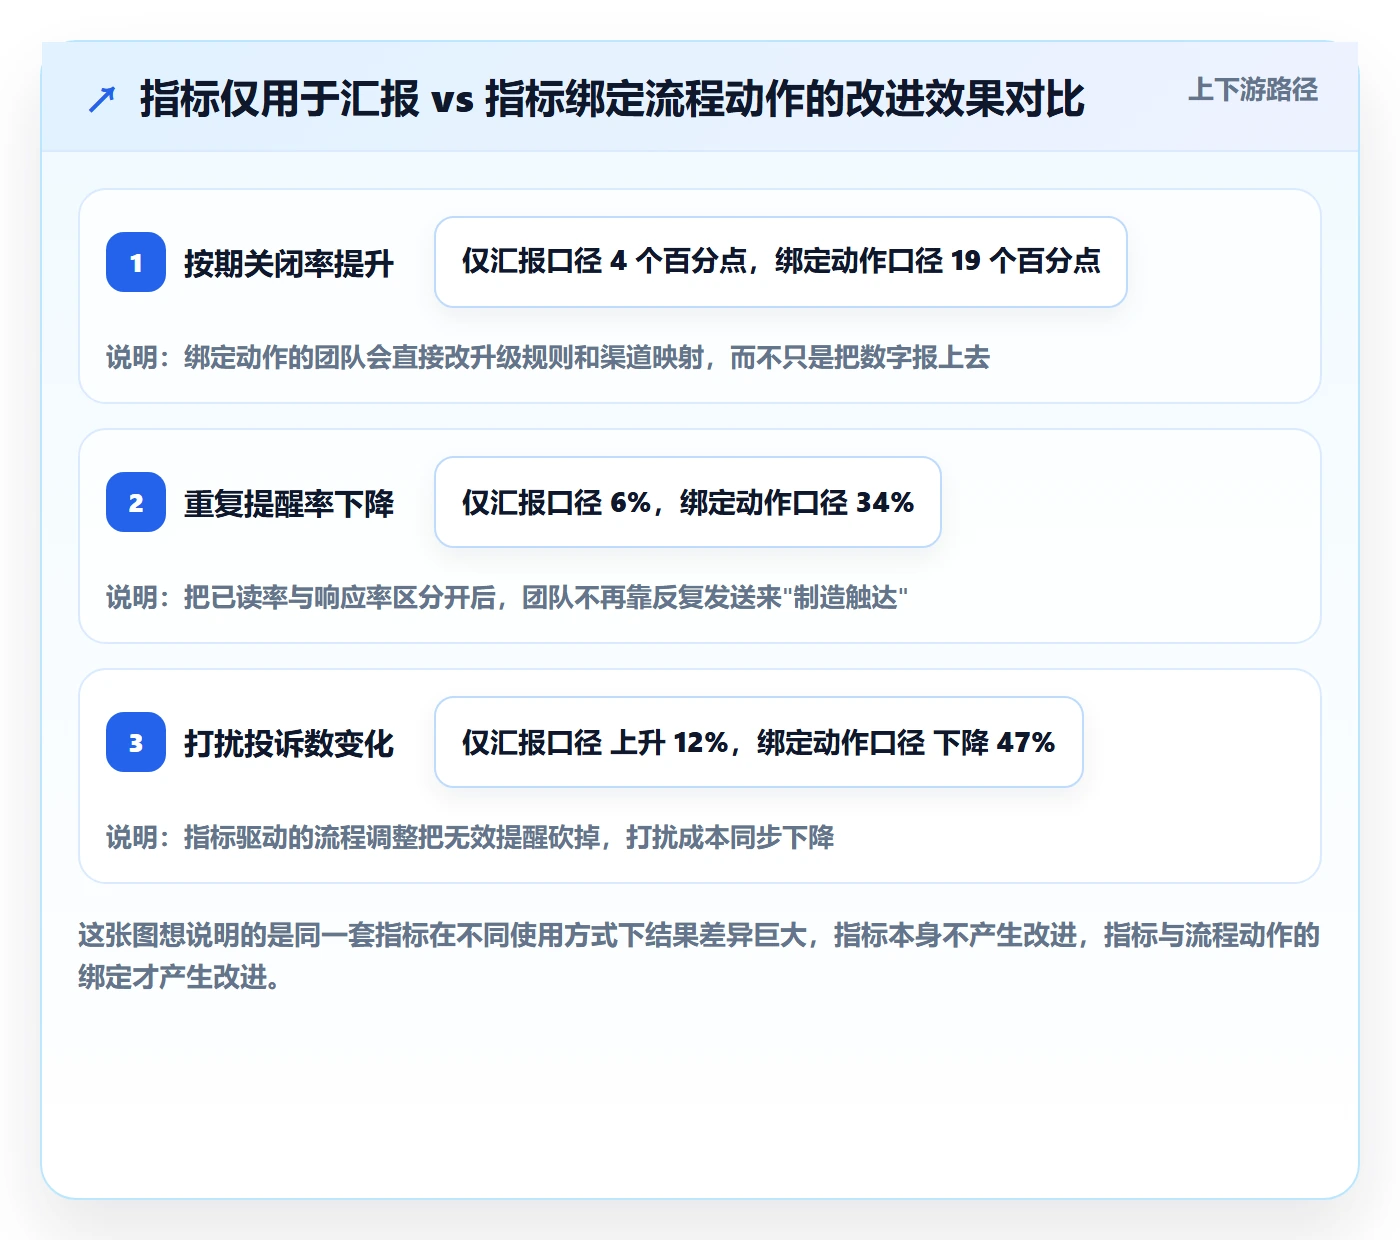Click the note about 升级规则和渠道映射

pos(548,357)
